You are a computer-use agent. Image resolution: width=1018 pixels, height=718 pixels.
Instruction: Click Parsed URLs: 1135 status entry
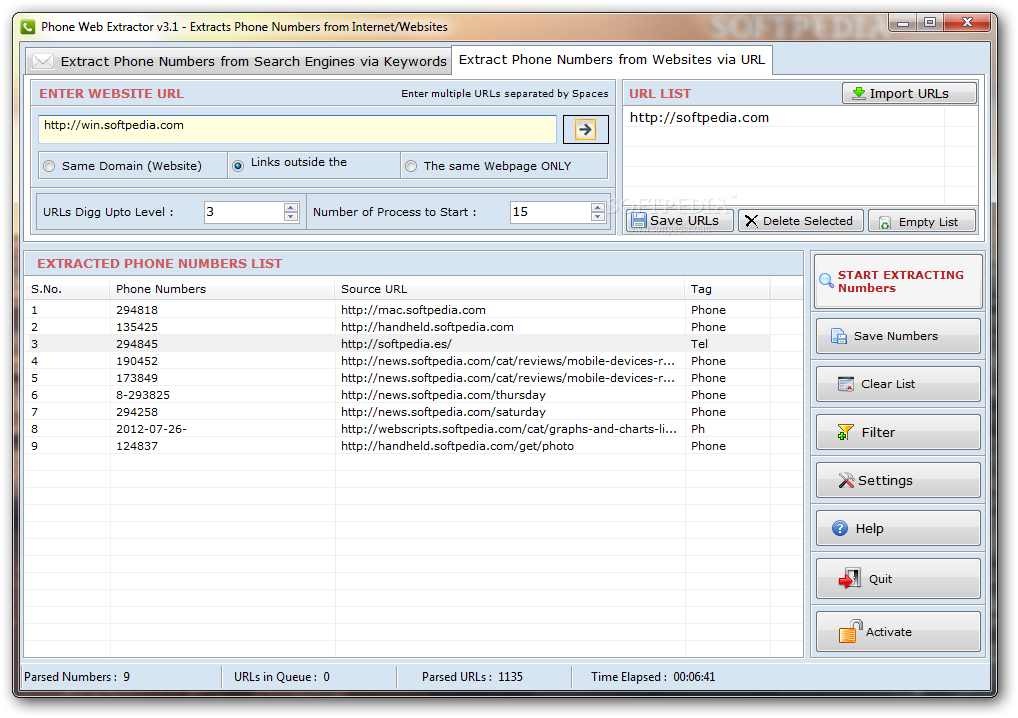tap(472, 676)
